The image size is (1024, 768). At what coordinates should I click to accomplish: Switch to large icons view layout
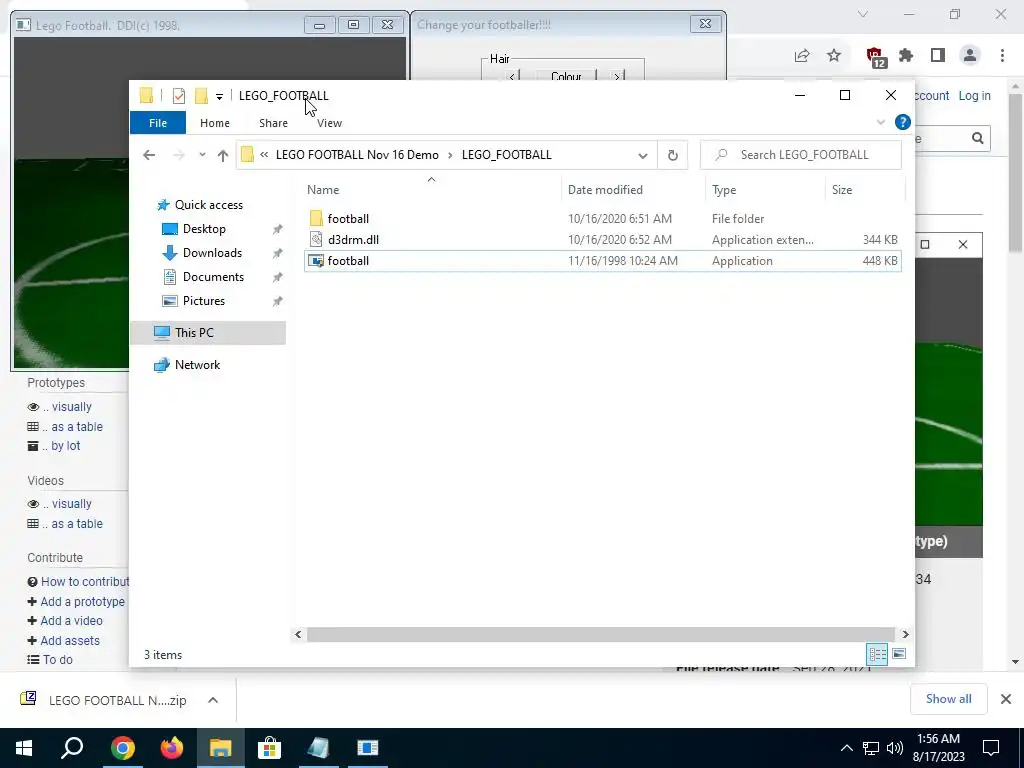pyautogui.click(x=899, y=654)
